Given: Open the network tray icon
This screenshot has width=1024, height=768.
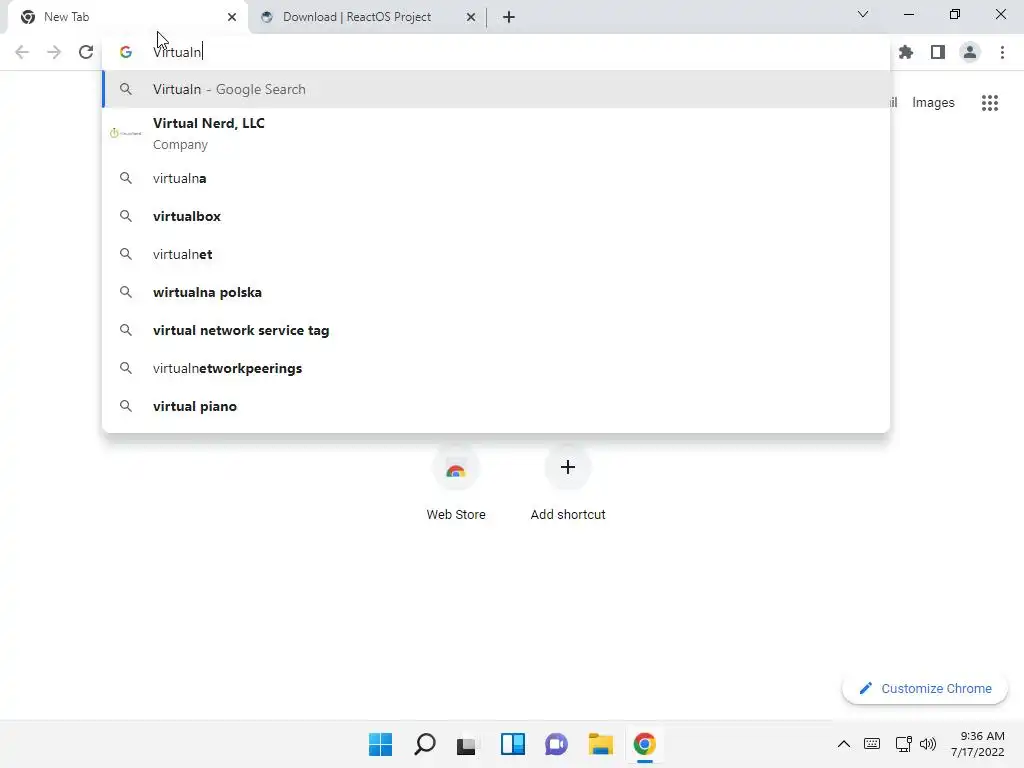Looking at the screenshot, I should (x=904, y=744).
